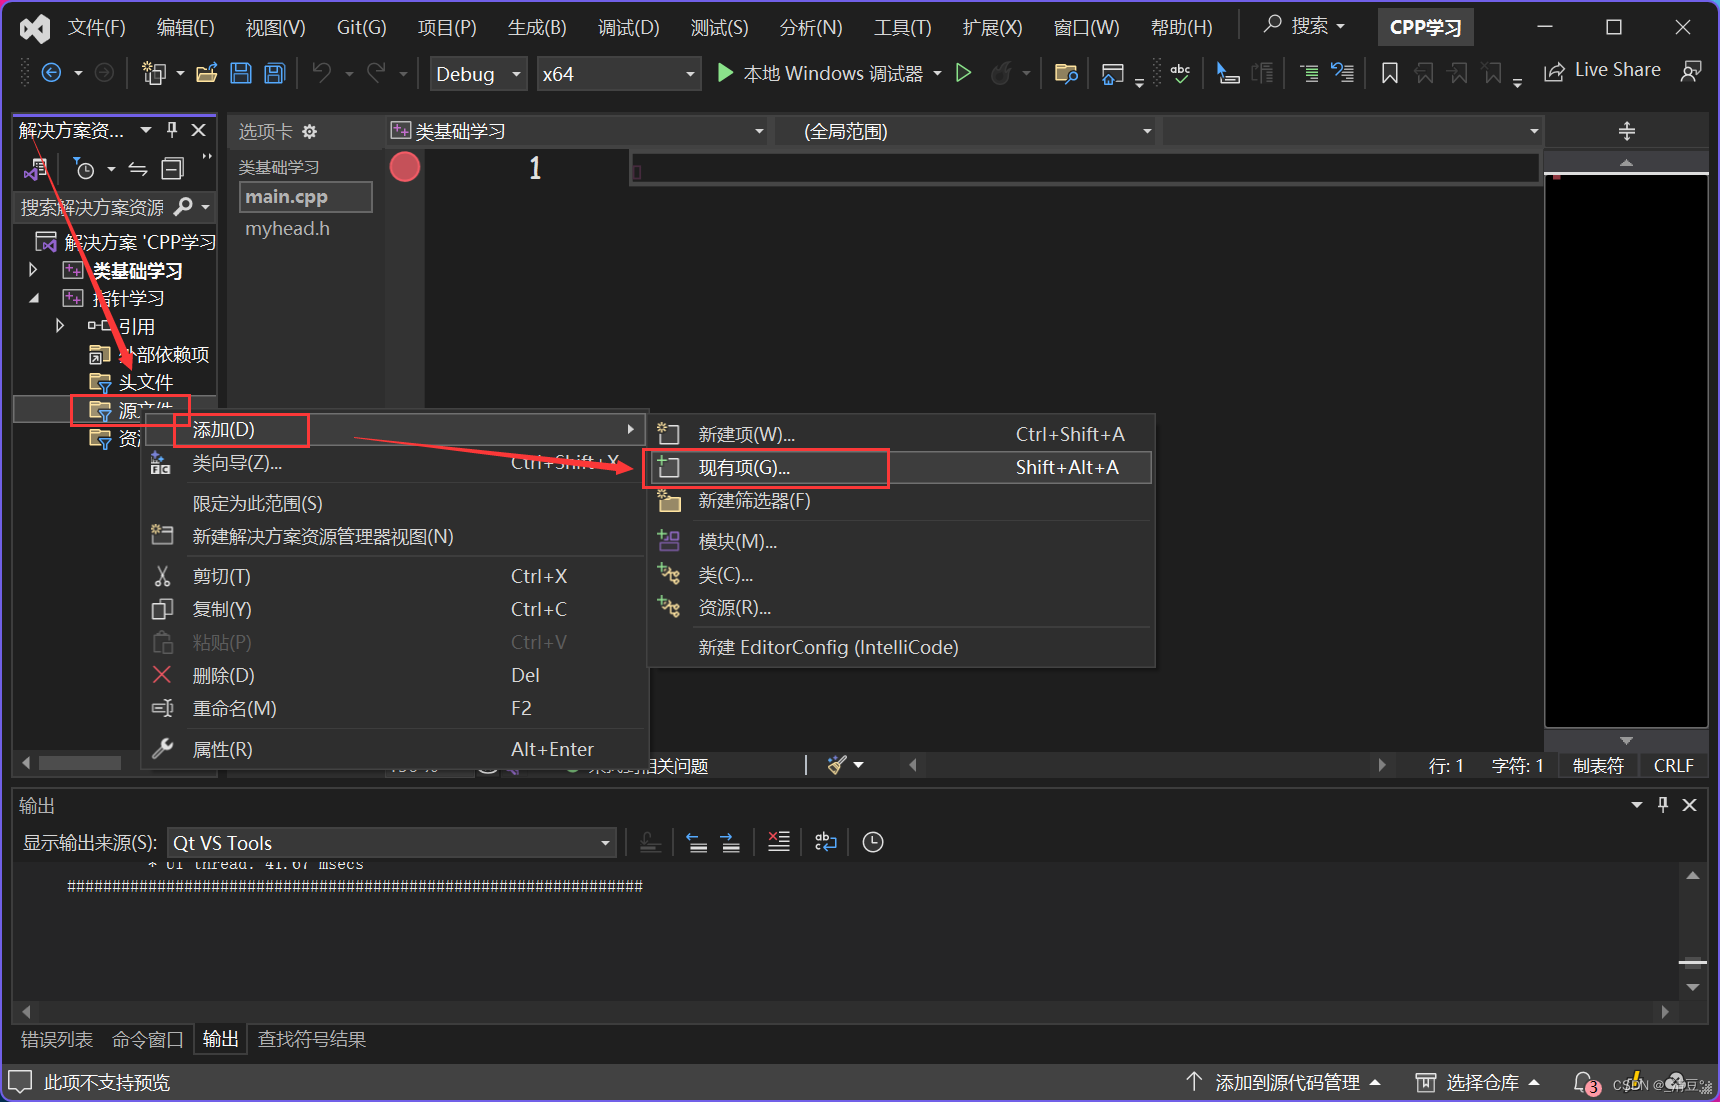1720x1102 pixels.
Task: Click the hot reload flame icon
Action: [x=1001, y=73]
